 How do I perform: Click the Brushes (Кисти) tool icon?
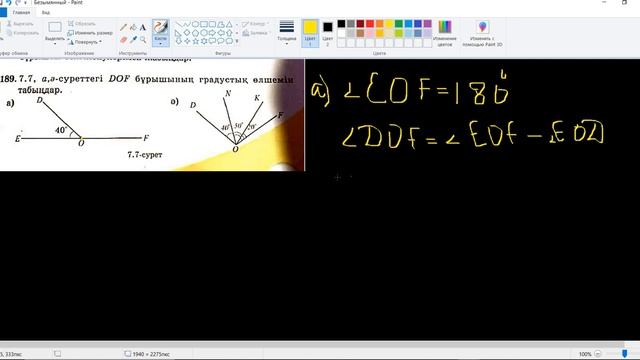[160, 27]
